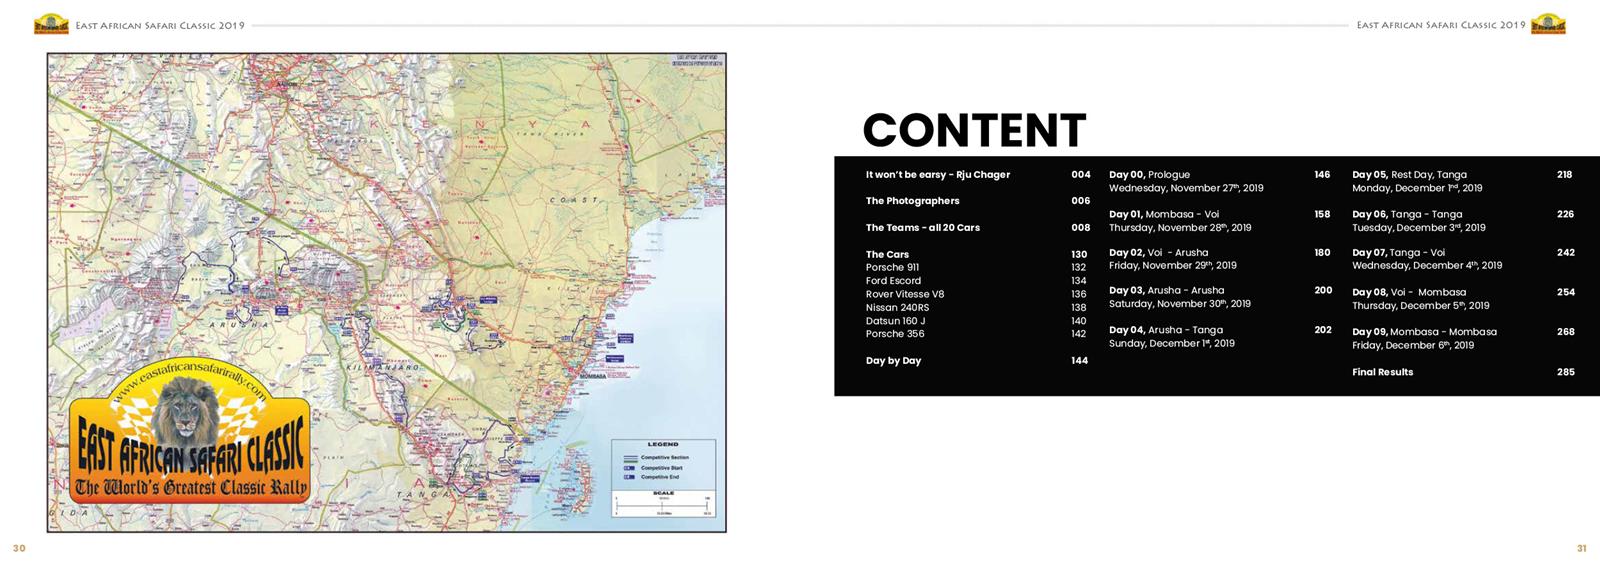Open Day 00, Prologue entry

(x=1149, y=175)
